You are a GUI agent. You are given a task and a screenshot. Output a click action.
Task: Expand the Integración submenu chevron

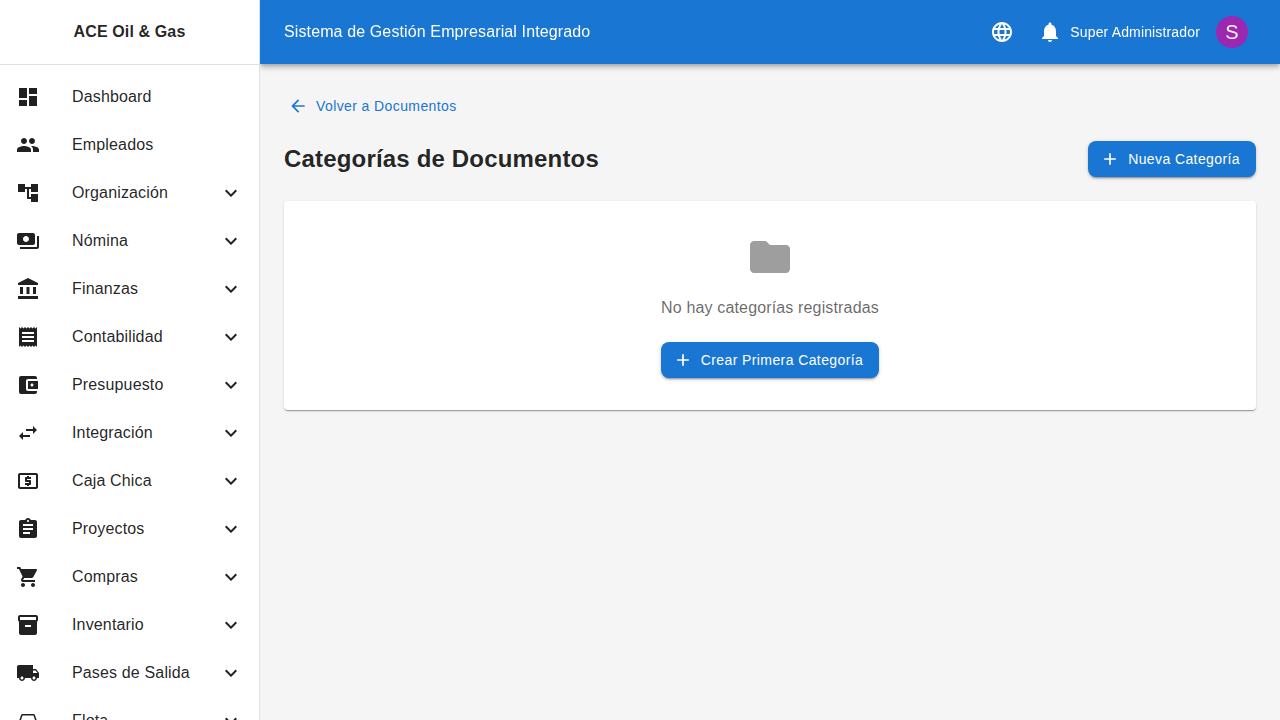point(231,432)
